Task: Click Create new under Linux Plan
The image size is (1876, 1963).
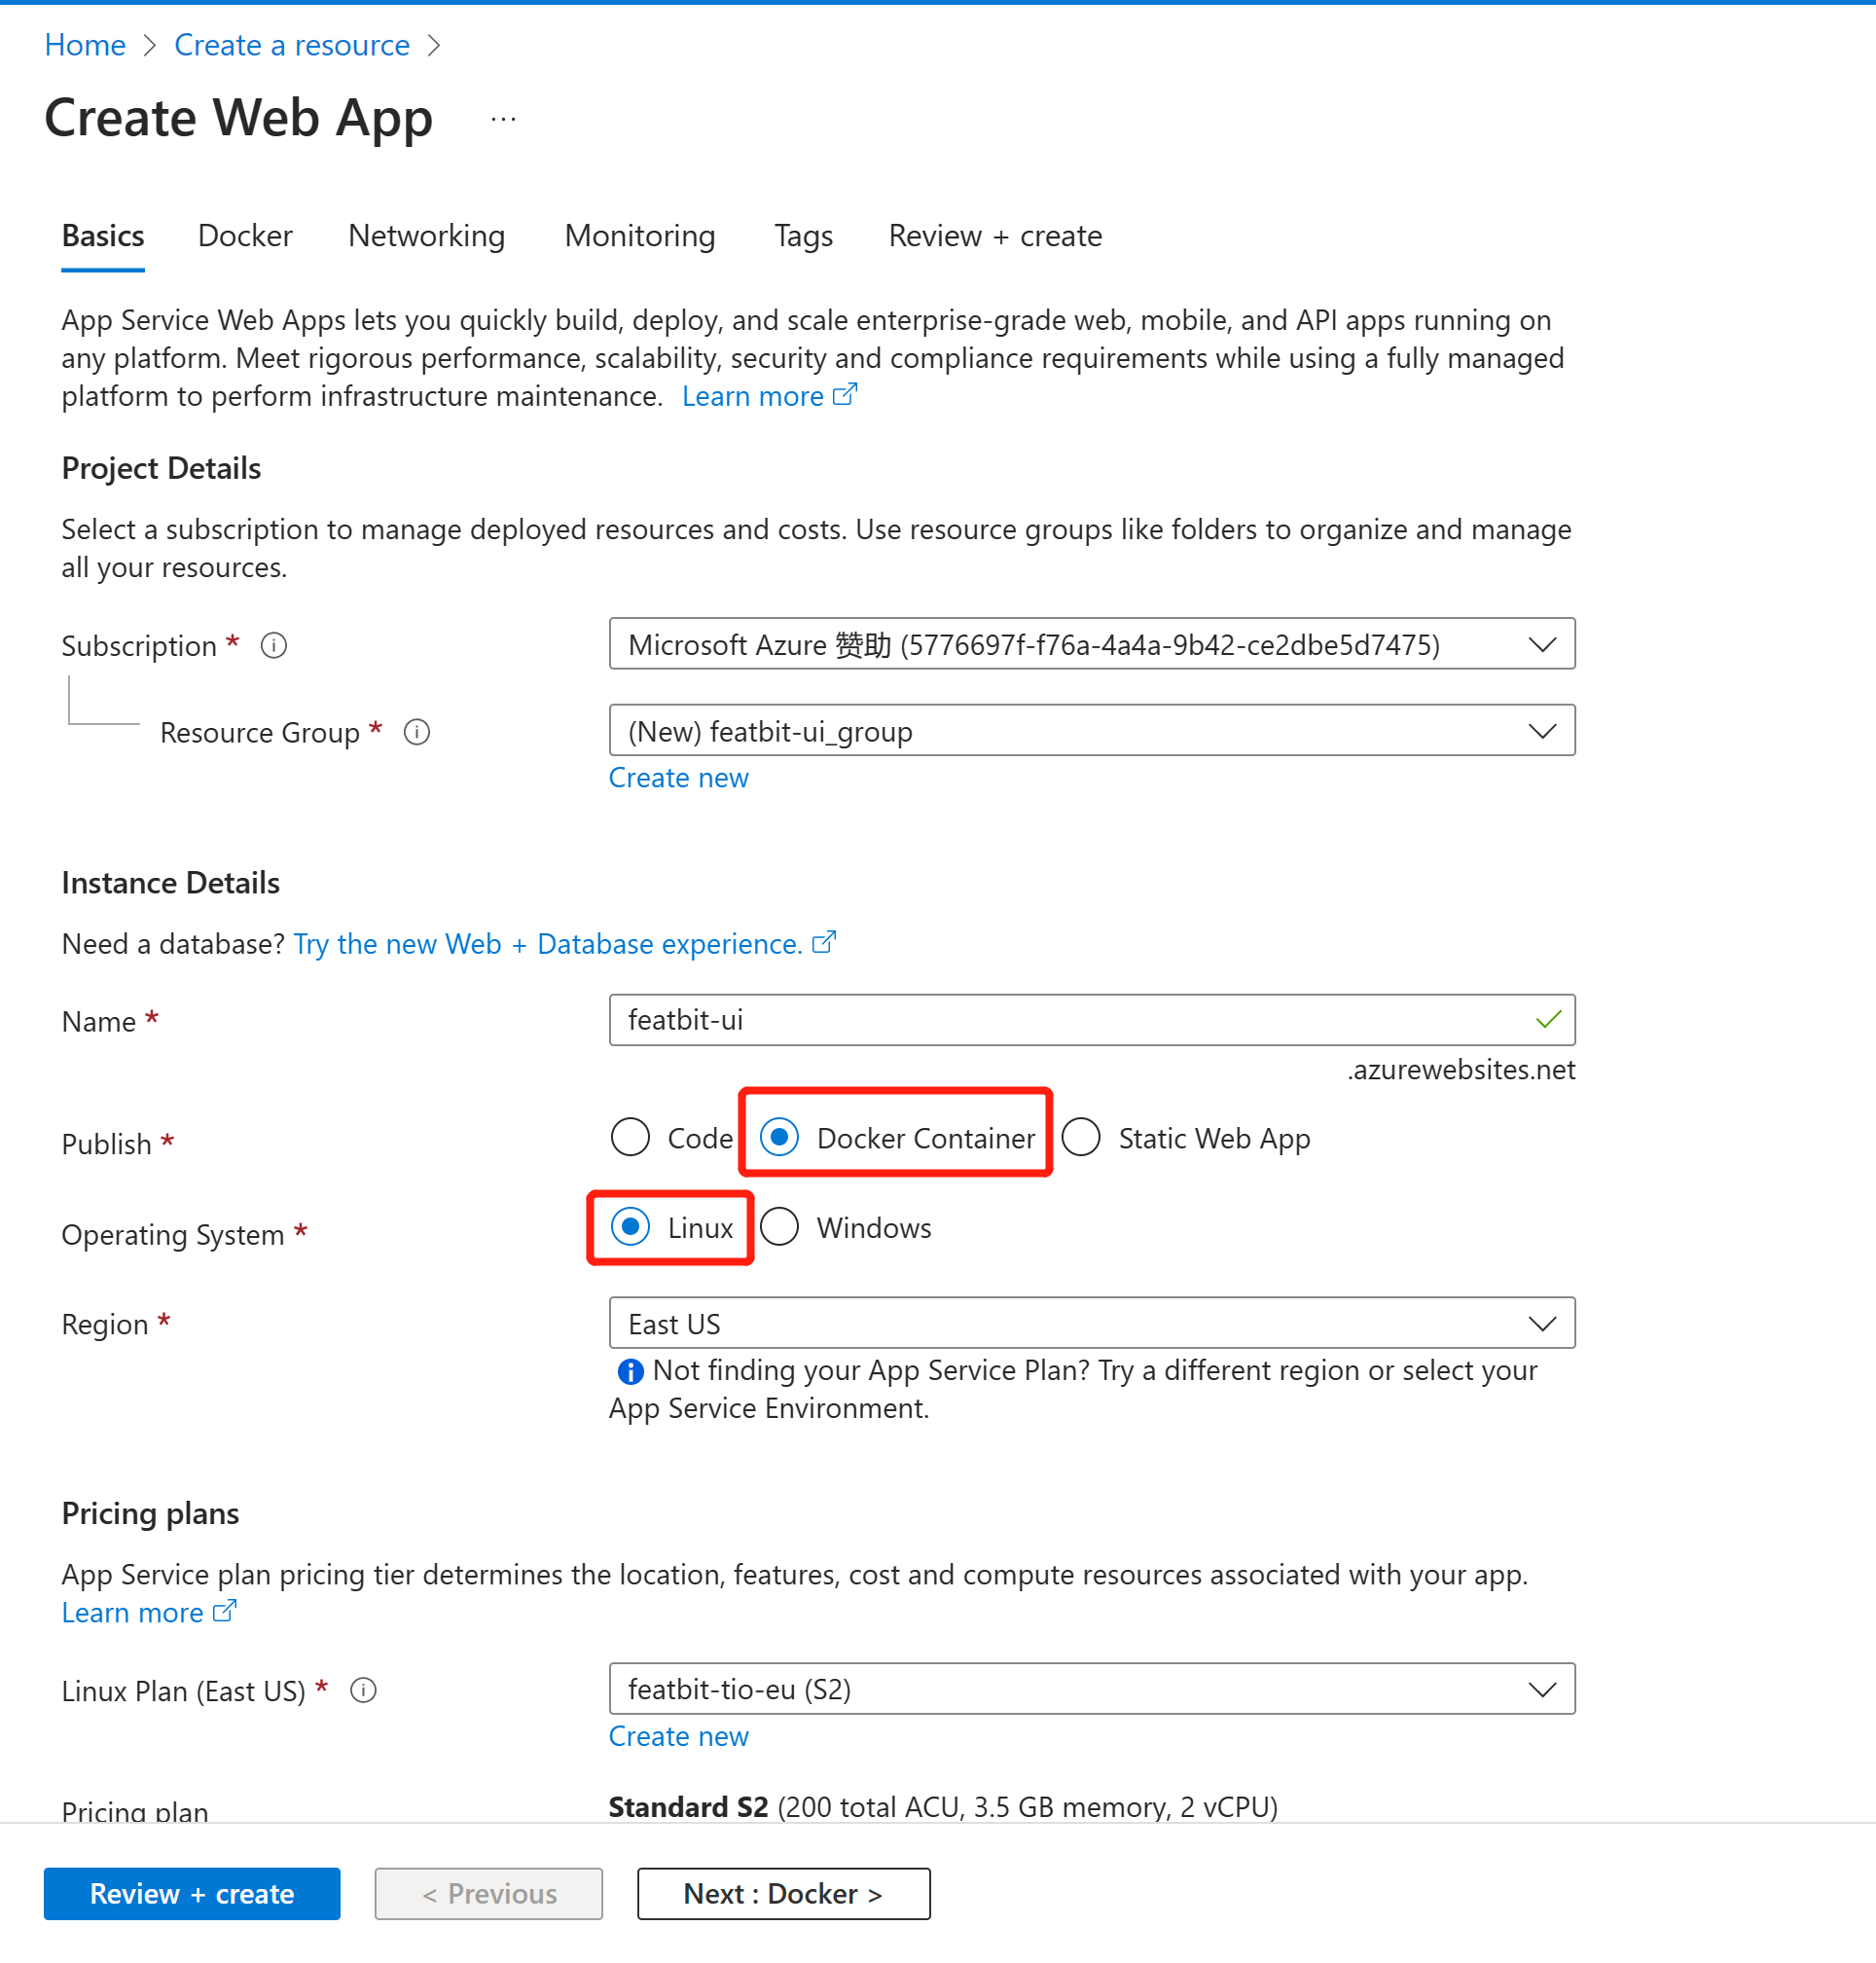Action: coord(679,1737)
